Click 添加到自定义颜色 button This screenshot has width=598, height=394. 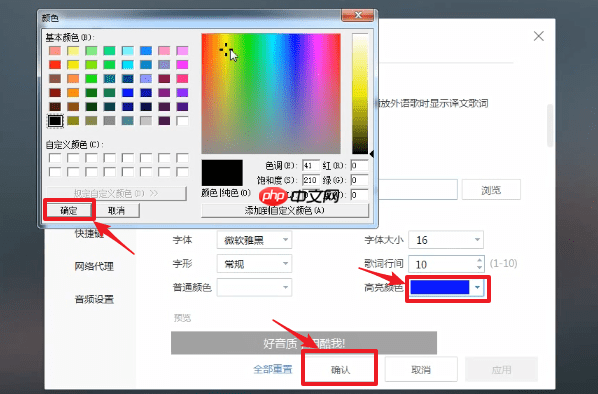(x=285, y=211)
